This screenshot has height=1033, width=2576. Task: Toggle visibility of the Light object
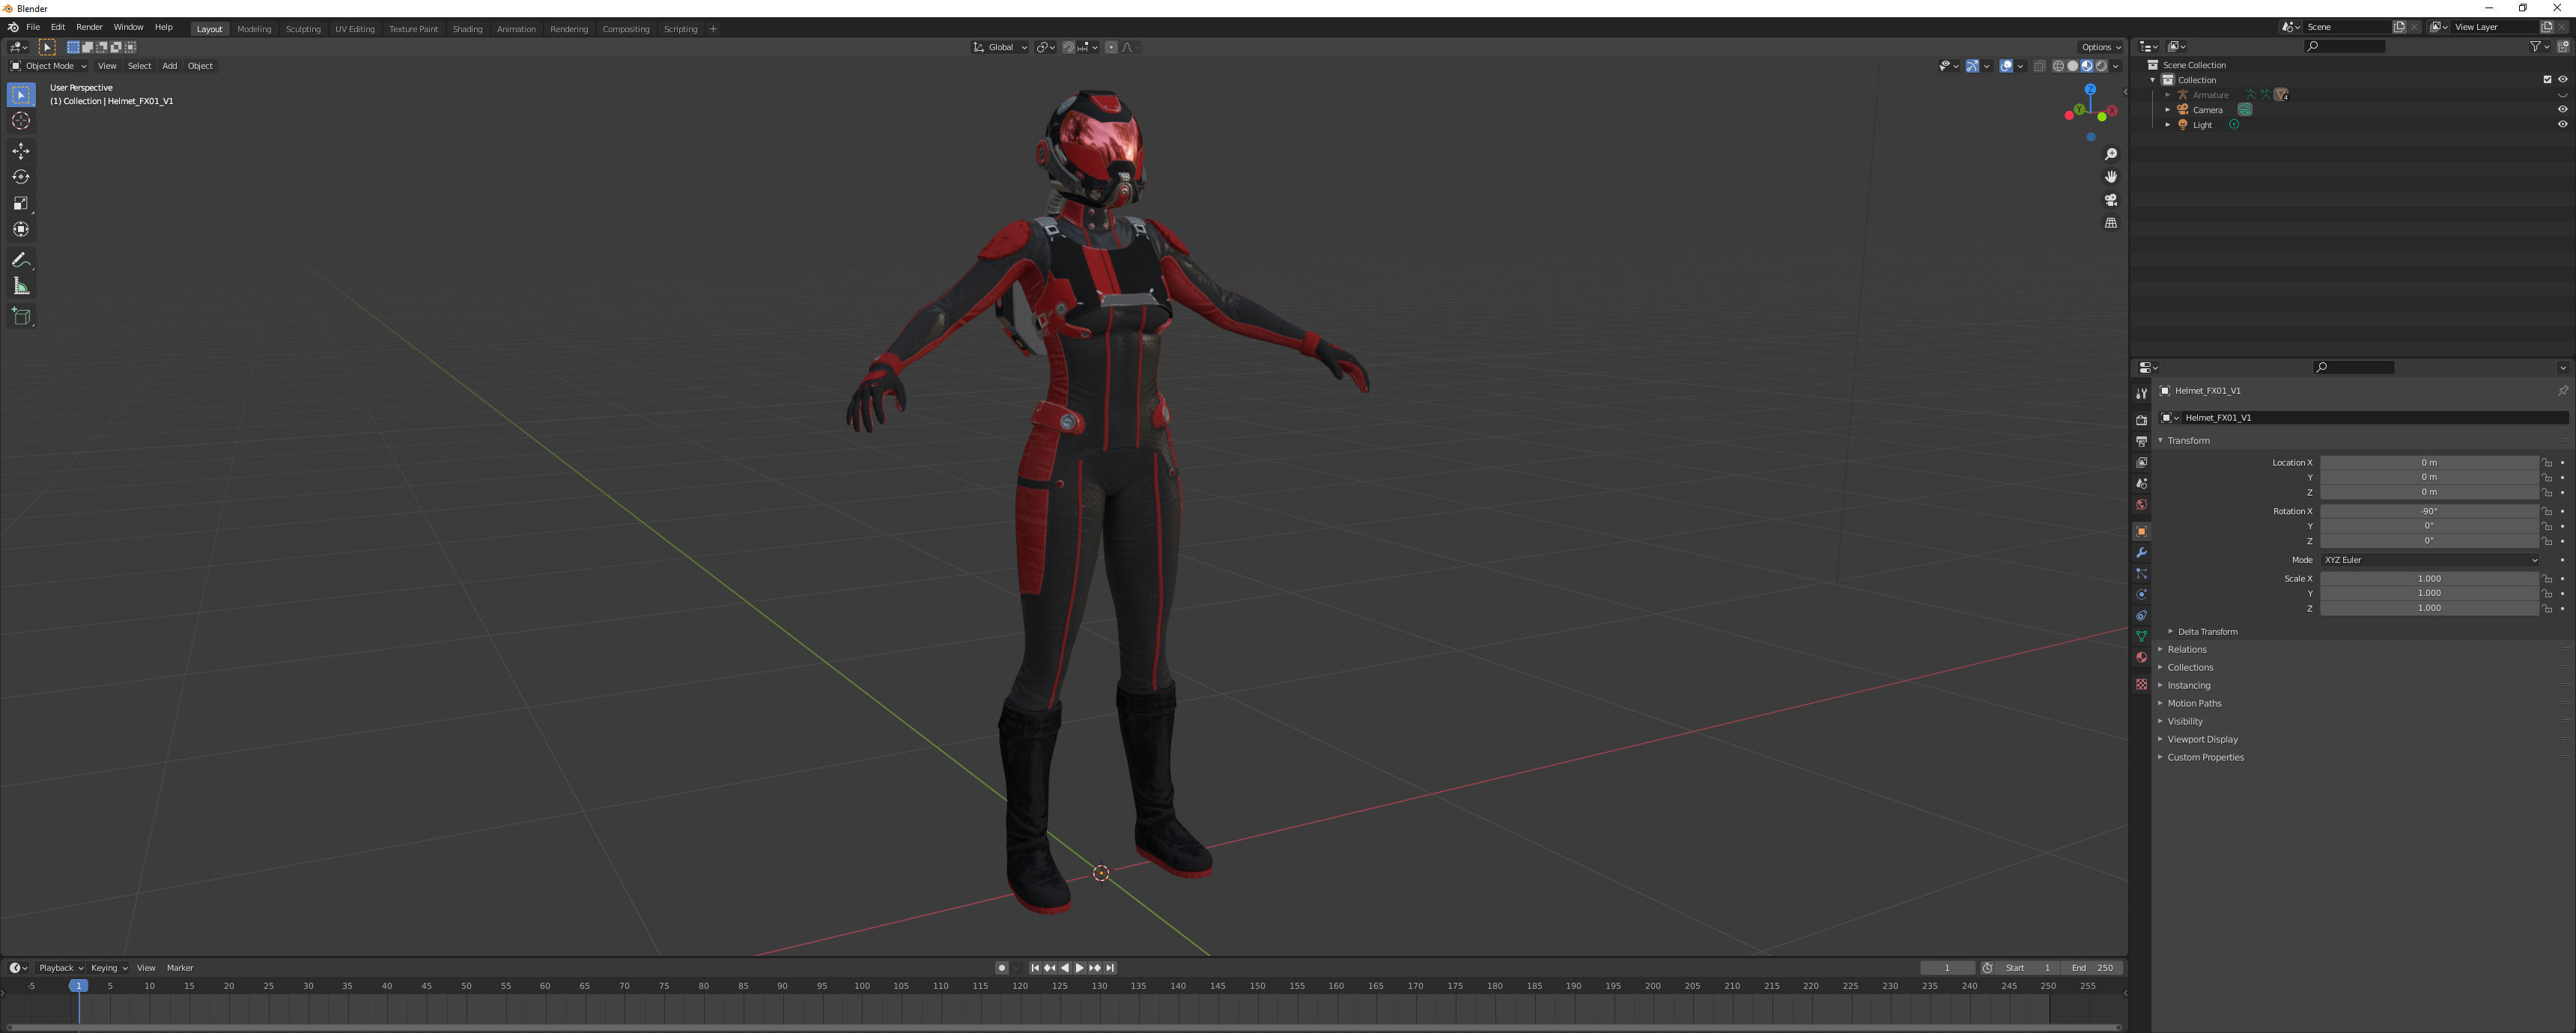click(2562, 125)
